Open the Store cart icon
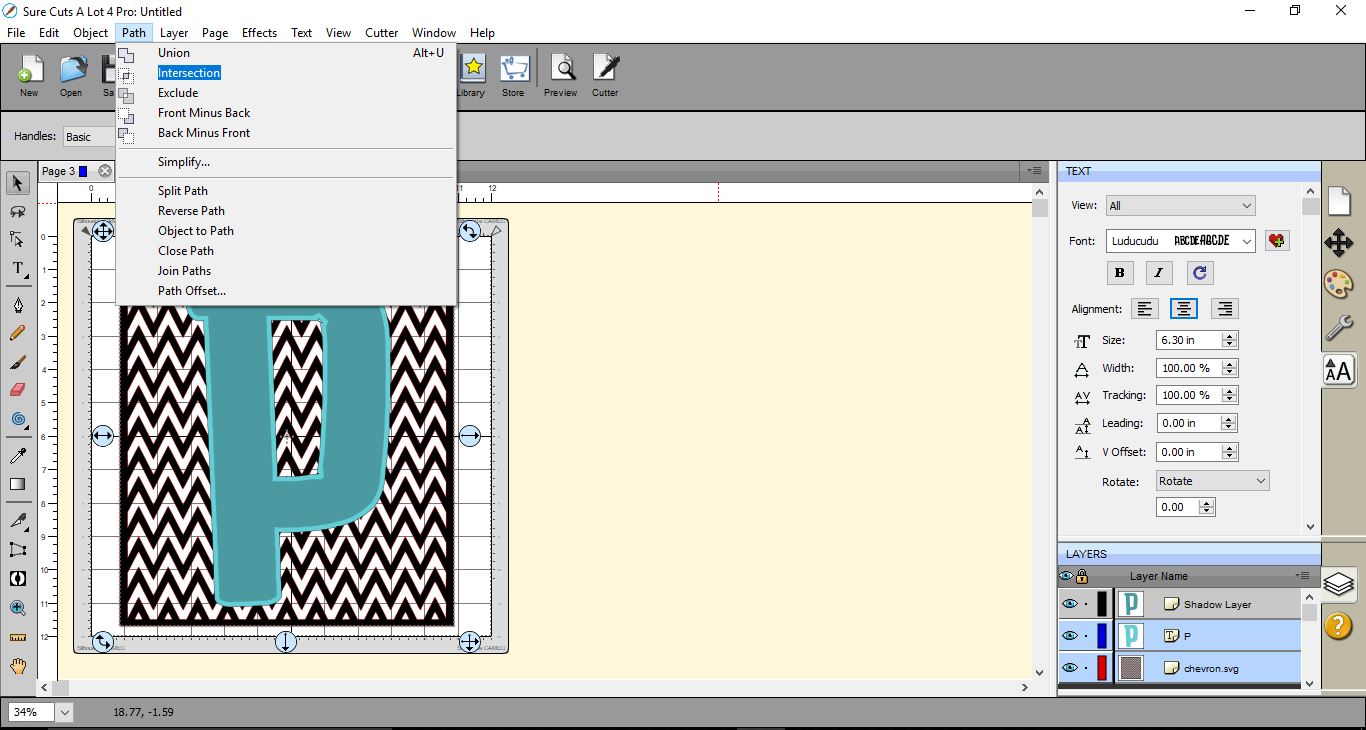1366x730 pixels. pyautogui.click(x=513, y=75)
